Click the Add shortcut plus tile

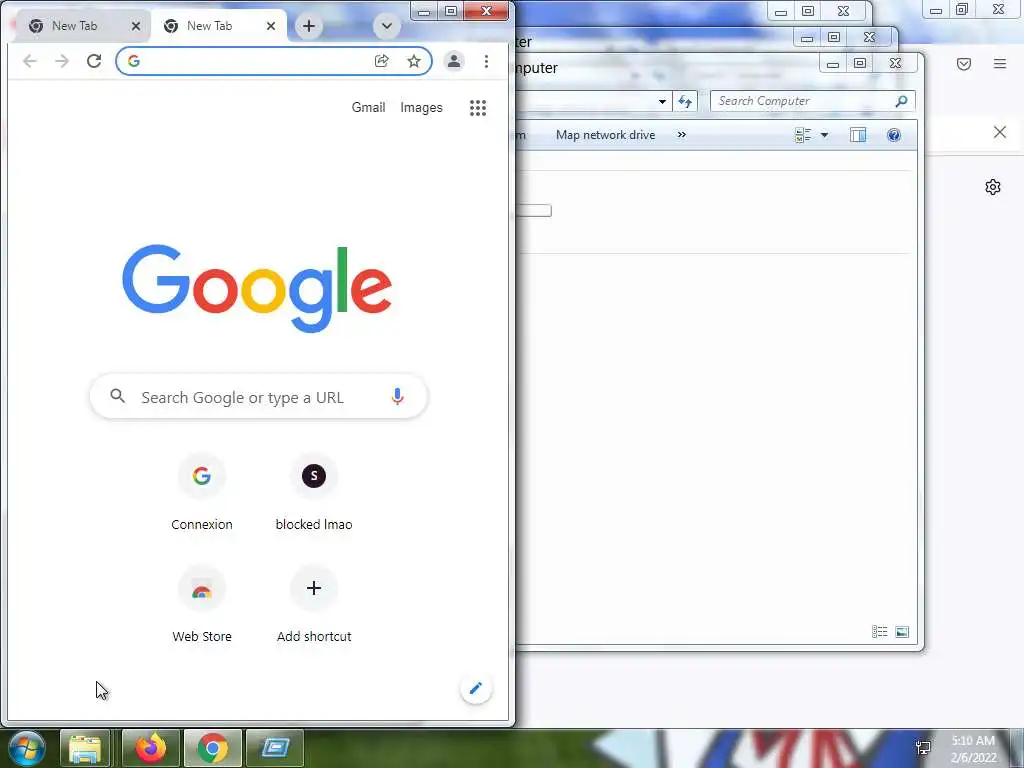pos(314,605)
